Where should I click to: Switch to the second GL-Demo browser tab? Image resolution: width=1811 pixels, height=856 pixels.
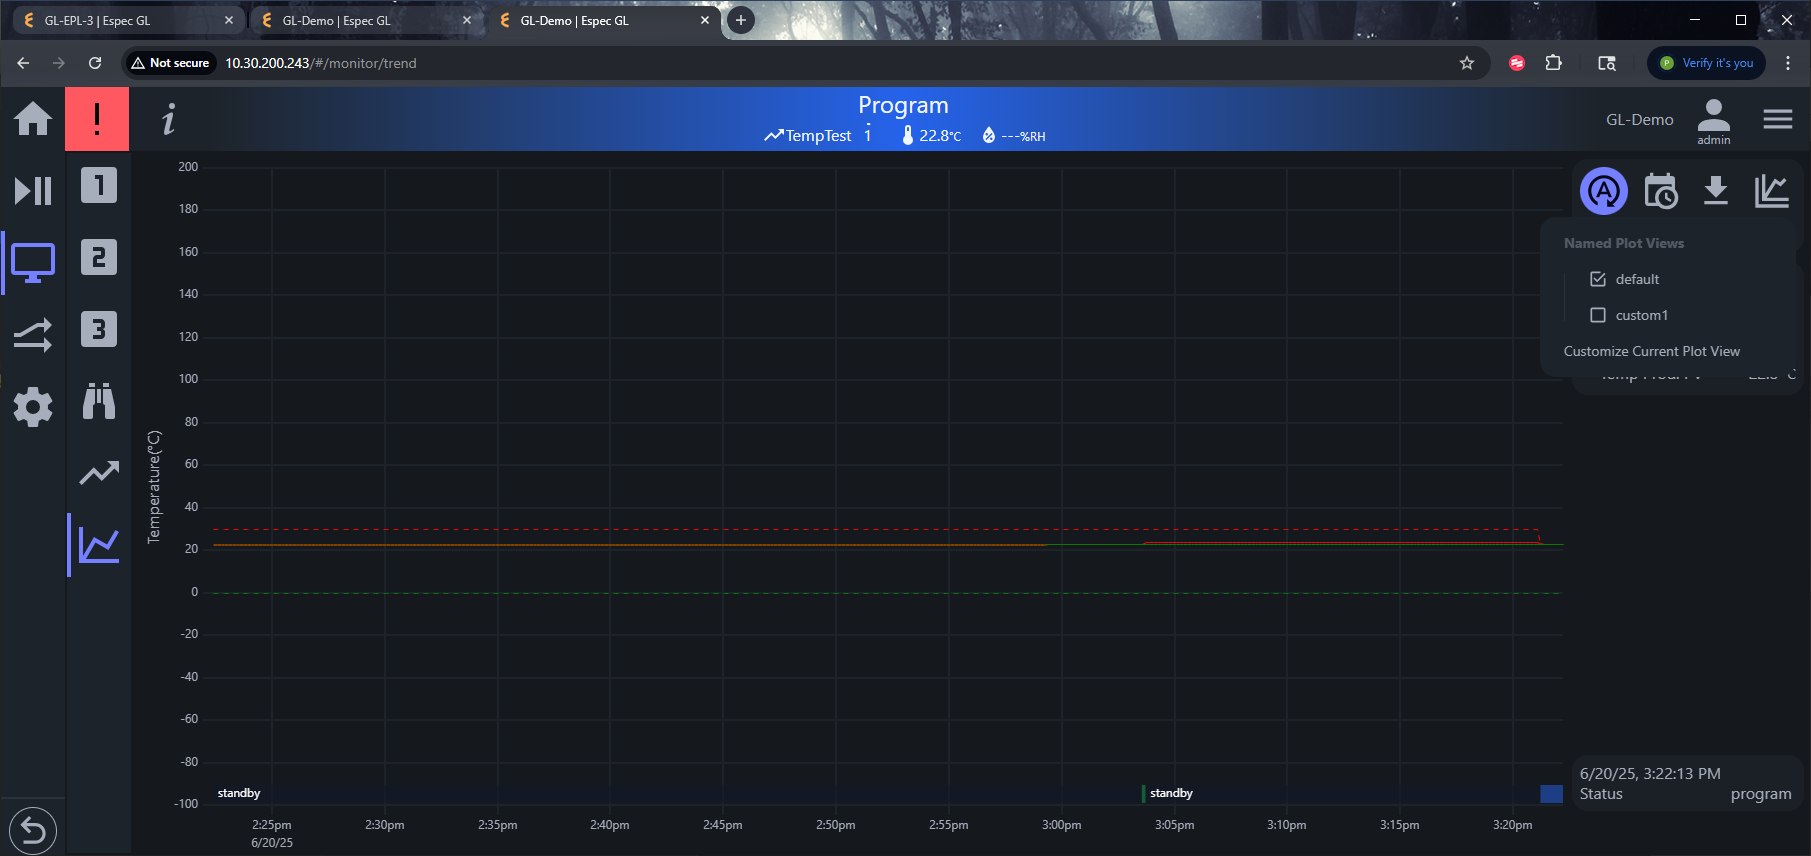click(x=366, y=20)
